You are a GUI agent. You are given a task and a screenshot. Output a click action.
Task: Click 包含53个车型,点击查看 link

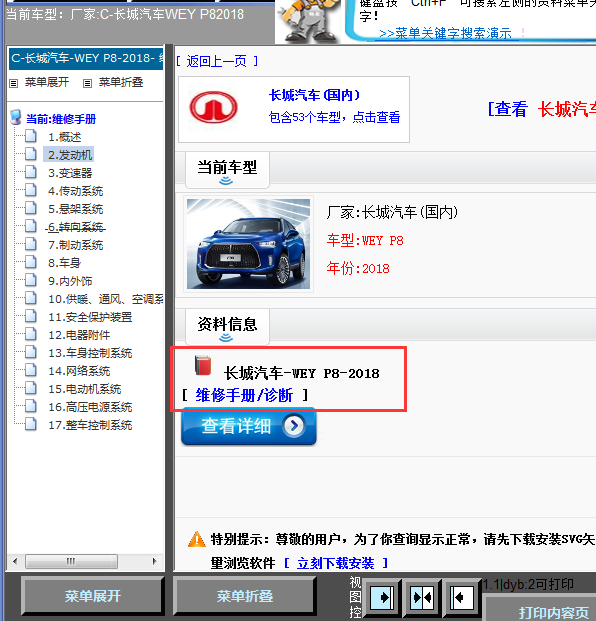[x=335, y=117]
